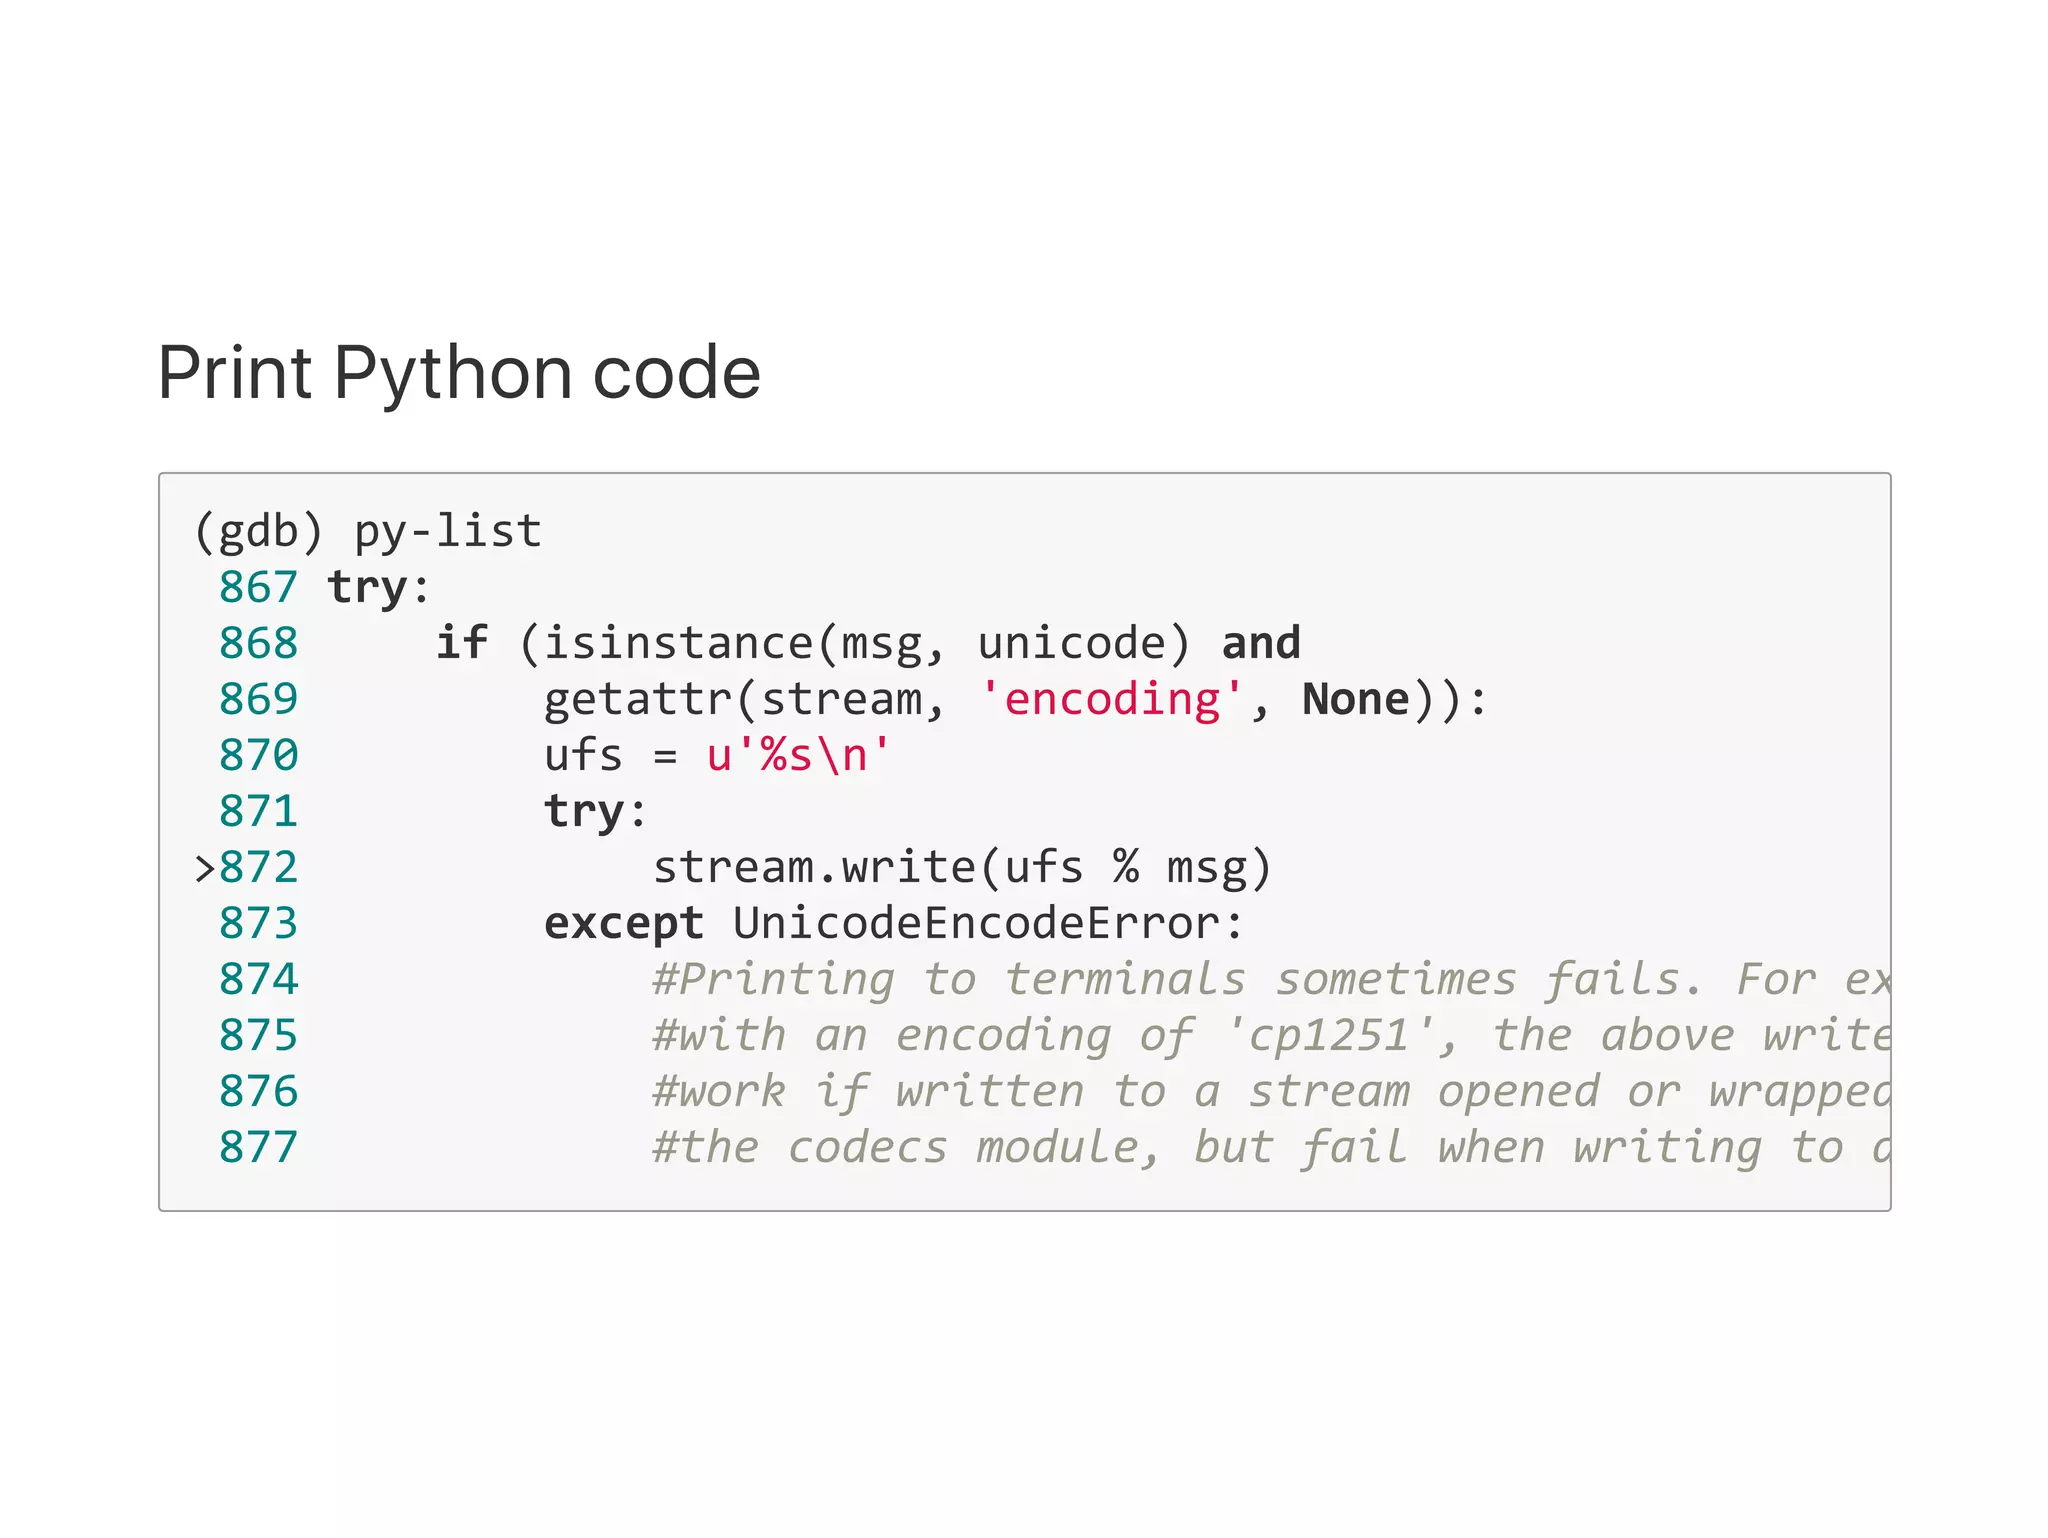Image resolution: width=2048 pixels, height=1538 pixels.
Task: Click 'UnicodeEncodeError:' on line 873
Action: [x=988, y=923]
